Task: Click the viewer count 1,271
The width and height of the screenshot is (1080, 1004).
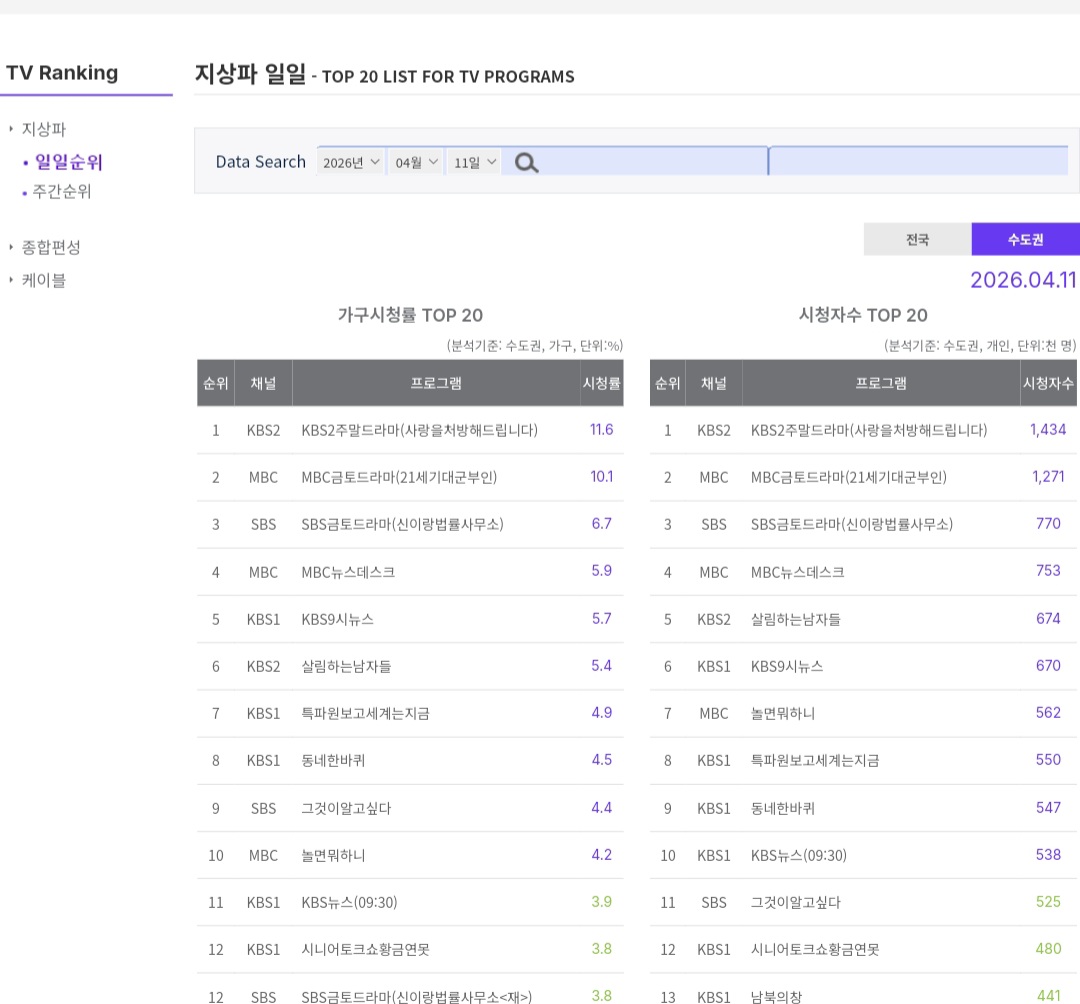Action: coord(1048,477)
